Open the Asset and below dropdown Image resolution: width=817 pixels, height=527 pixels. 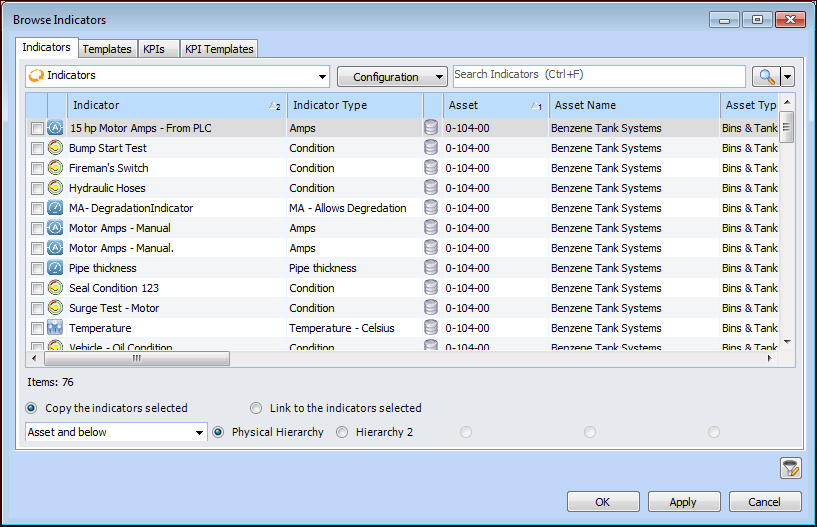point(199,432)
